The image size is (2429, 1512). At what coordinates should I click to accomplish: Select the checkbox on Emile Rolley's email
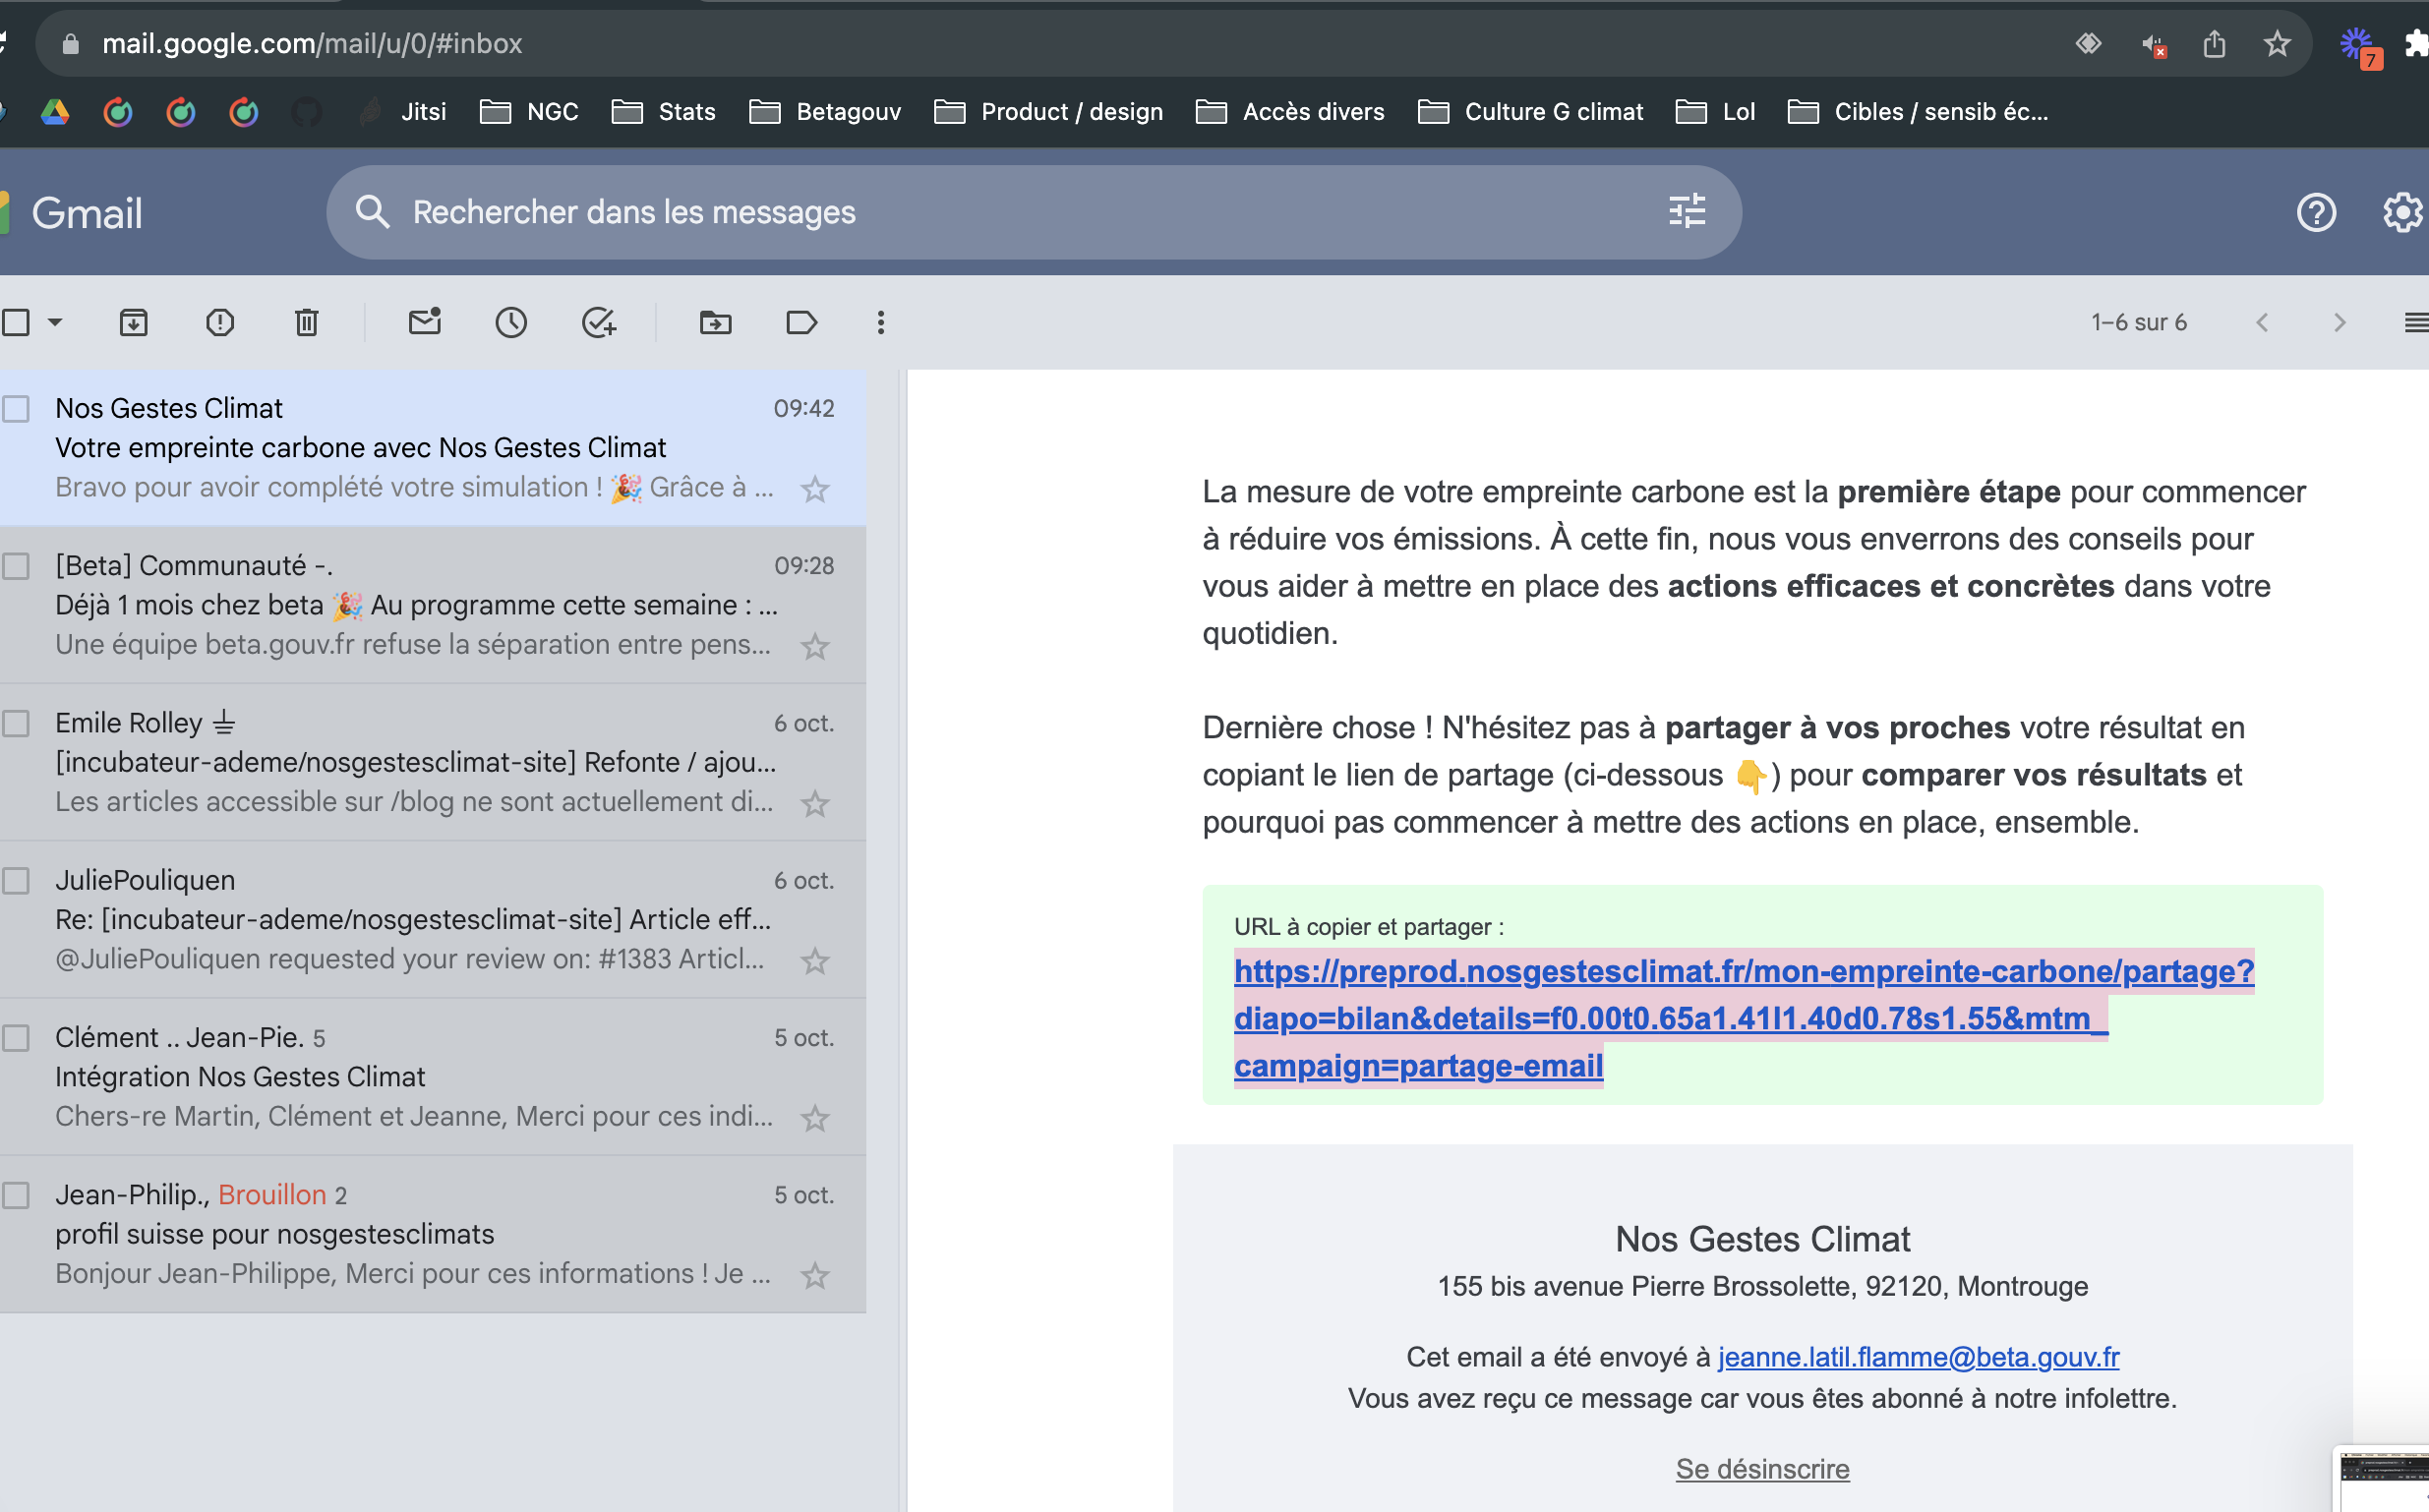(15, 723)
